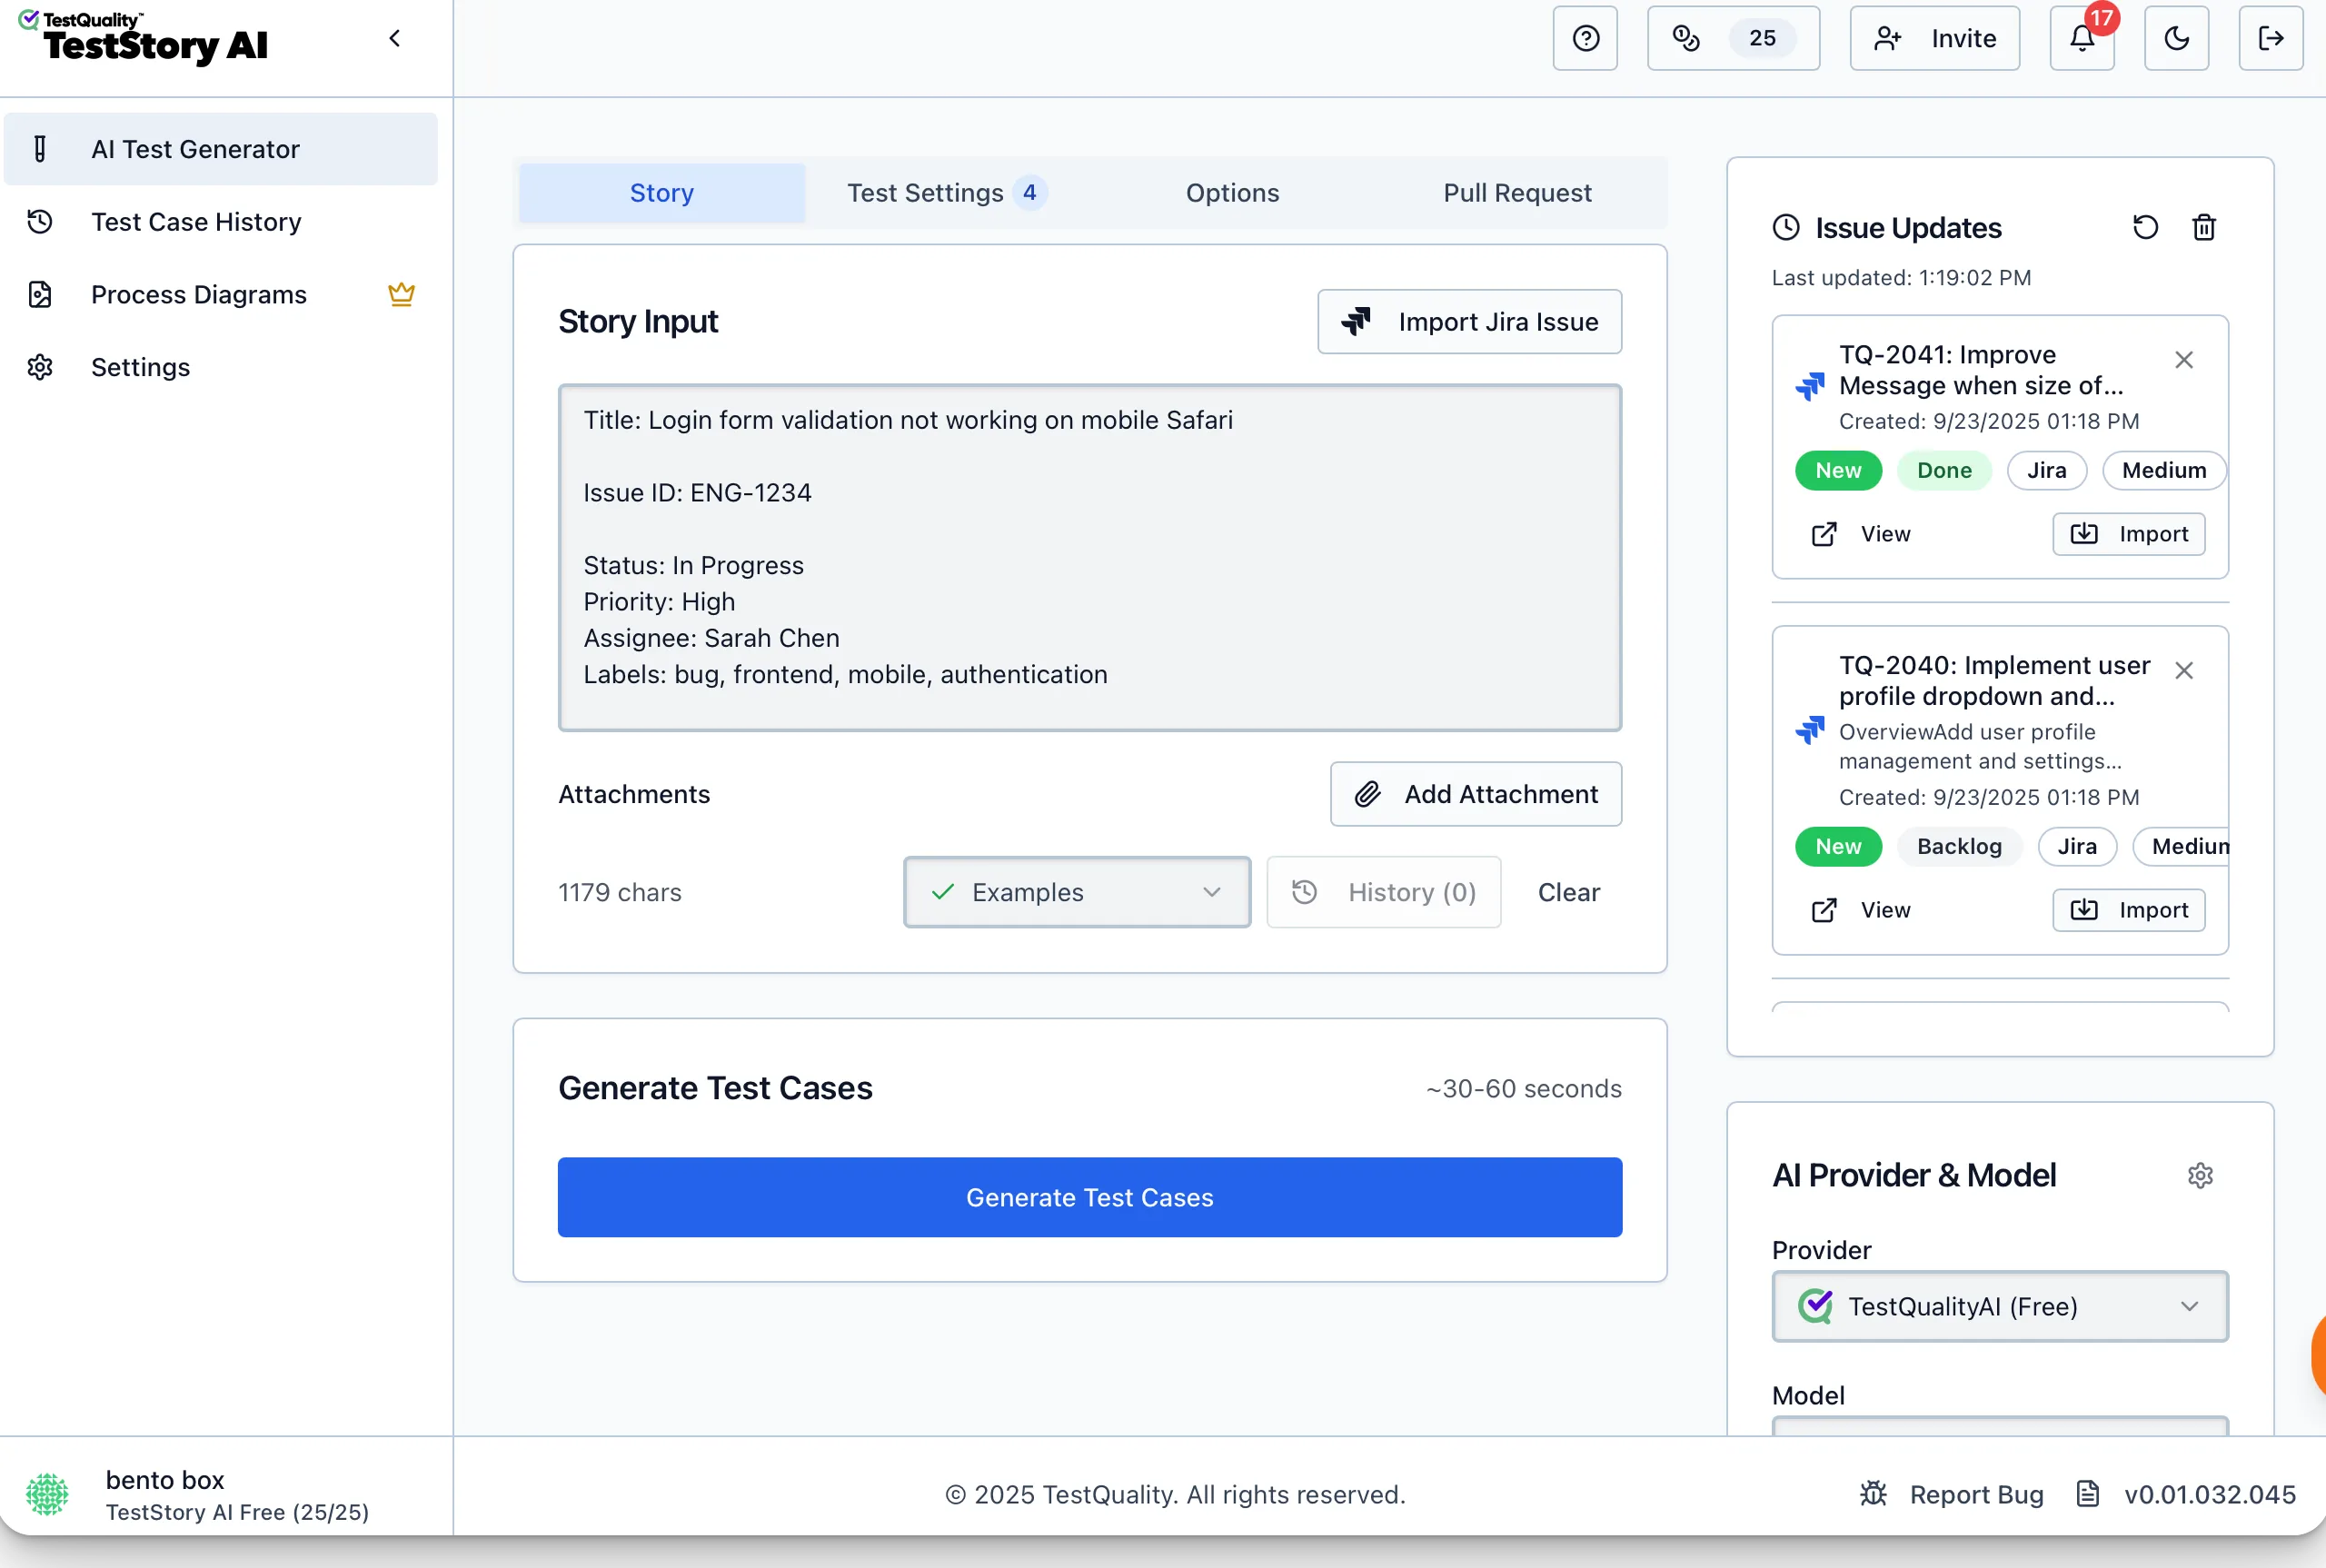Click the Jira logo on TQ-2040 card

coord(1810,730)
